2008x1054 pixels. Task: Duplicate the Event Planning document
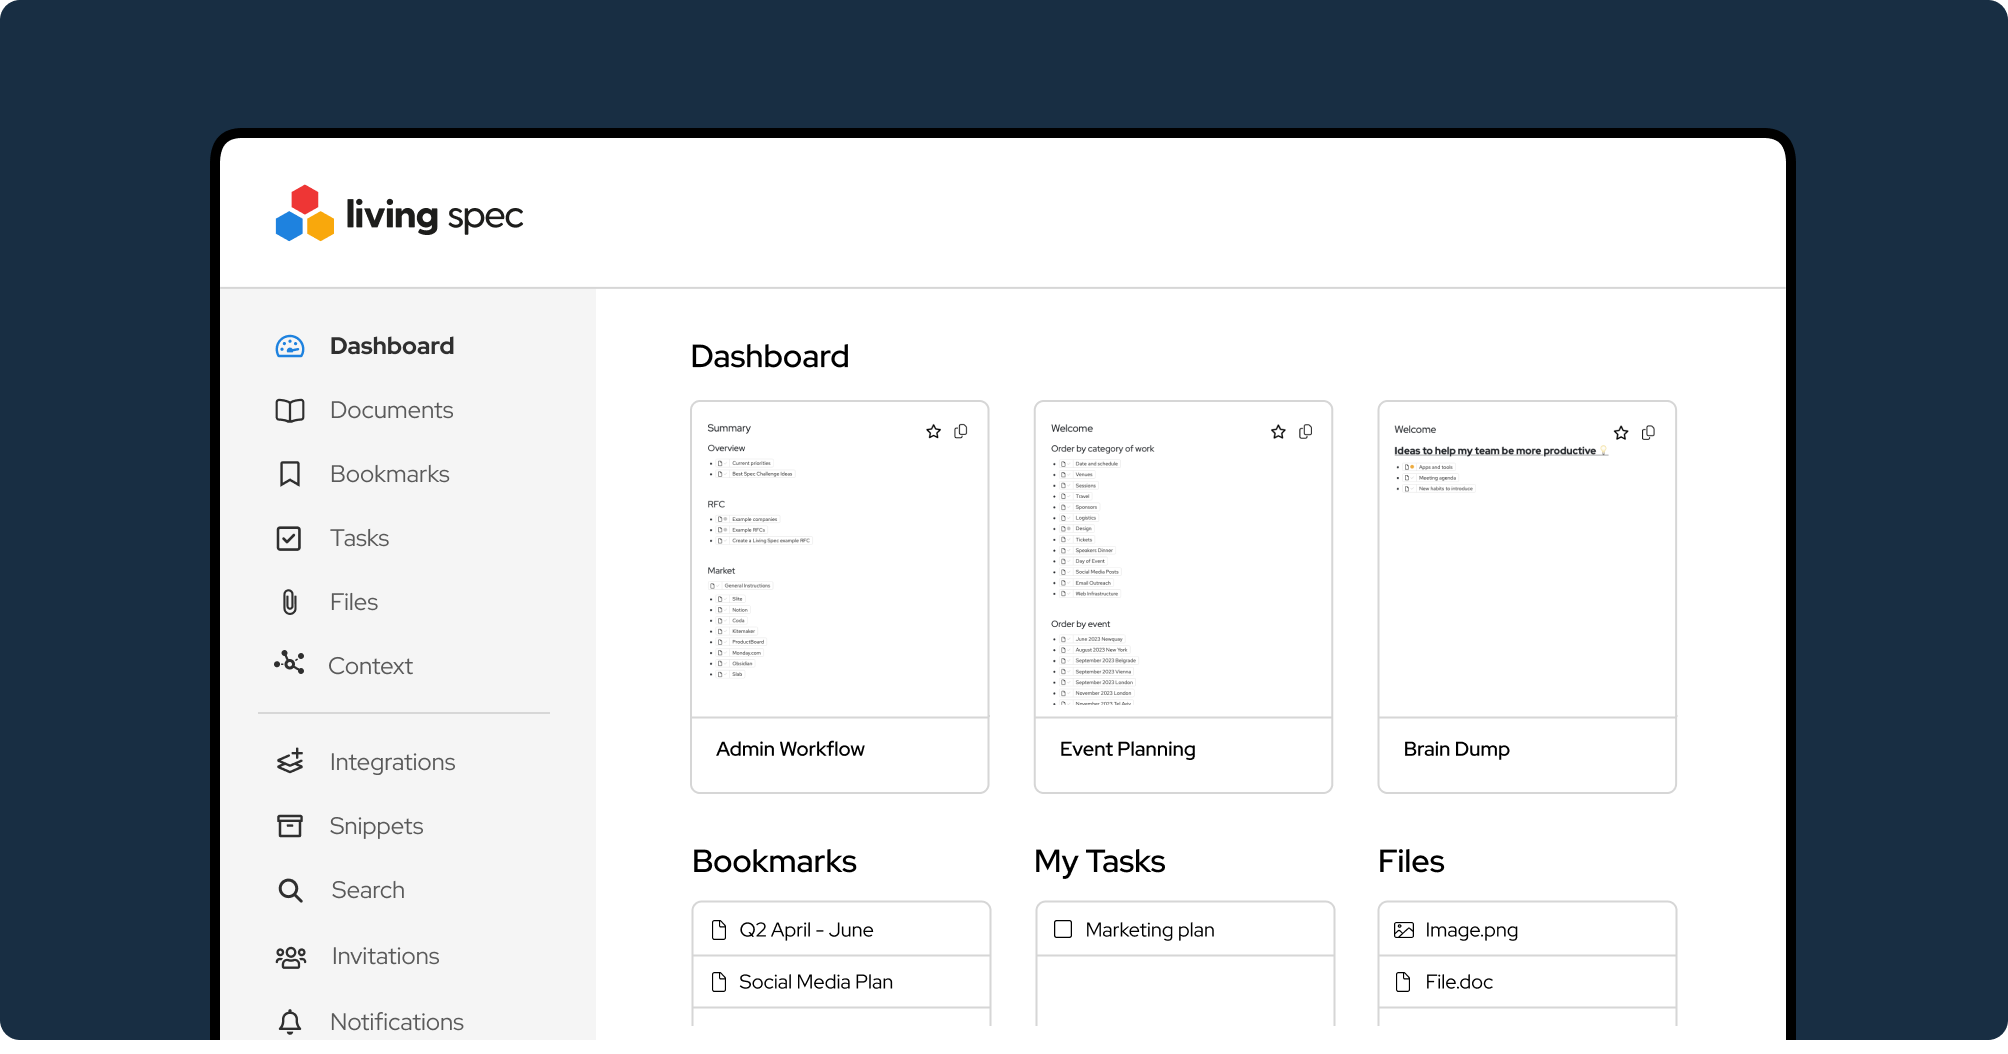(1306, 432)
